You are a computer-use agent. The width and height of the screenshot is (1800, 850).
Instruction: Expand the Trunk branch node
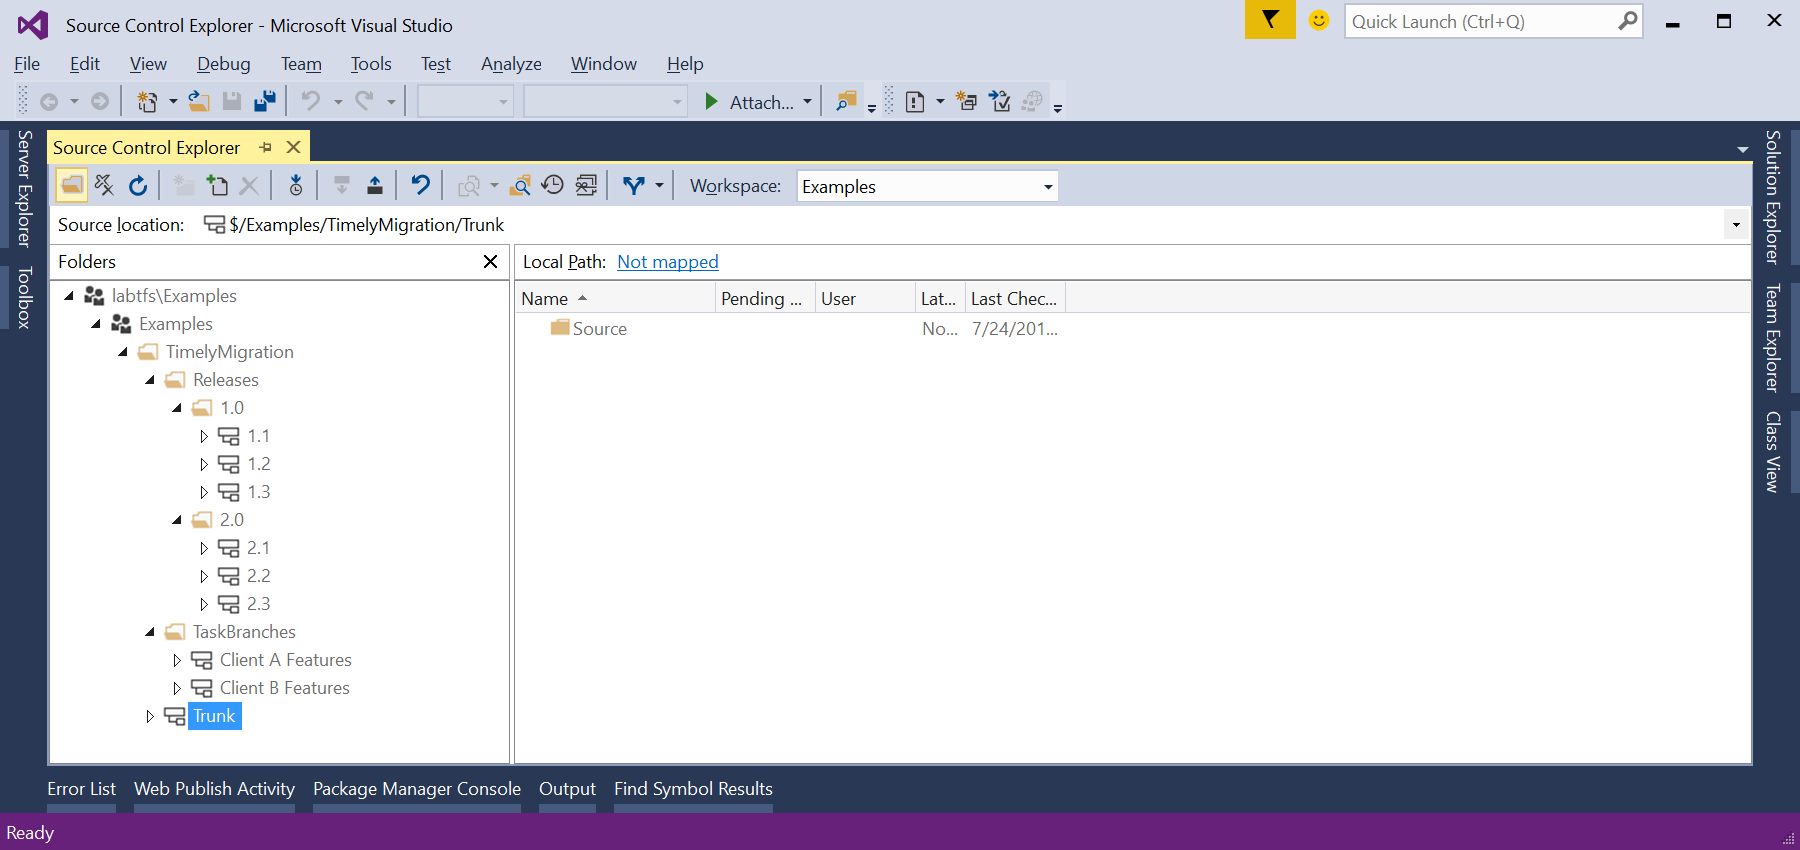(150, 716)
